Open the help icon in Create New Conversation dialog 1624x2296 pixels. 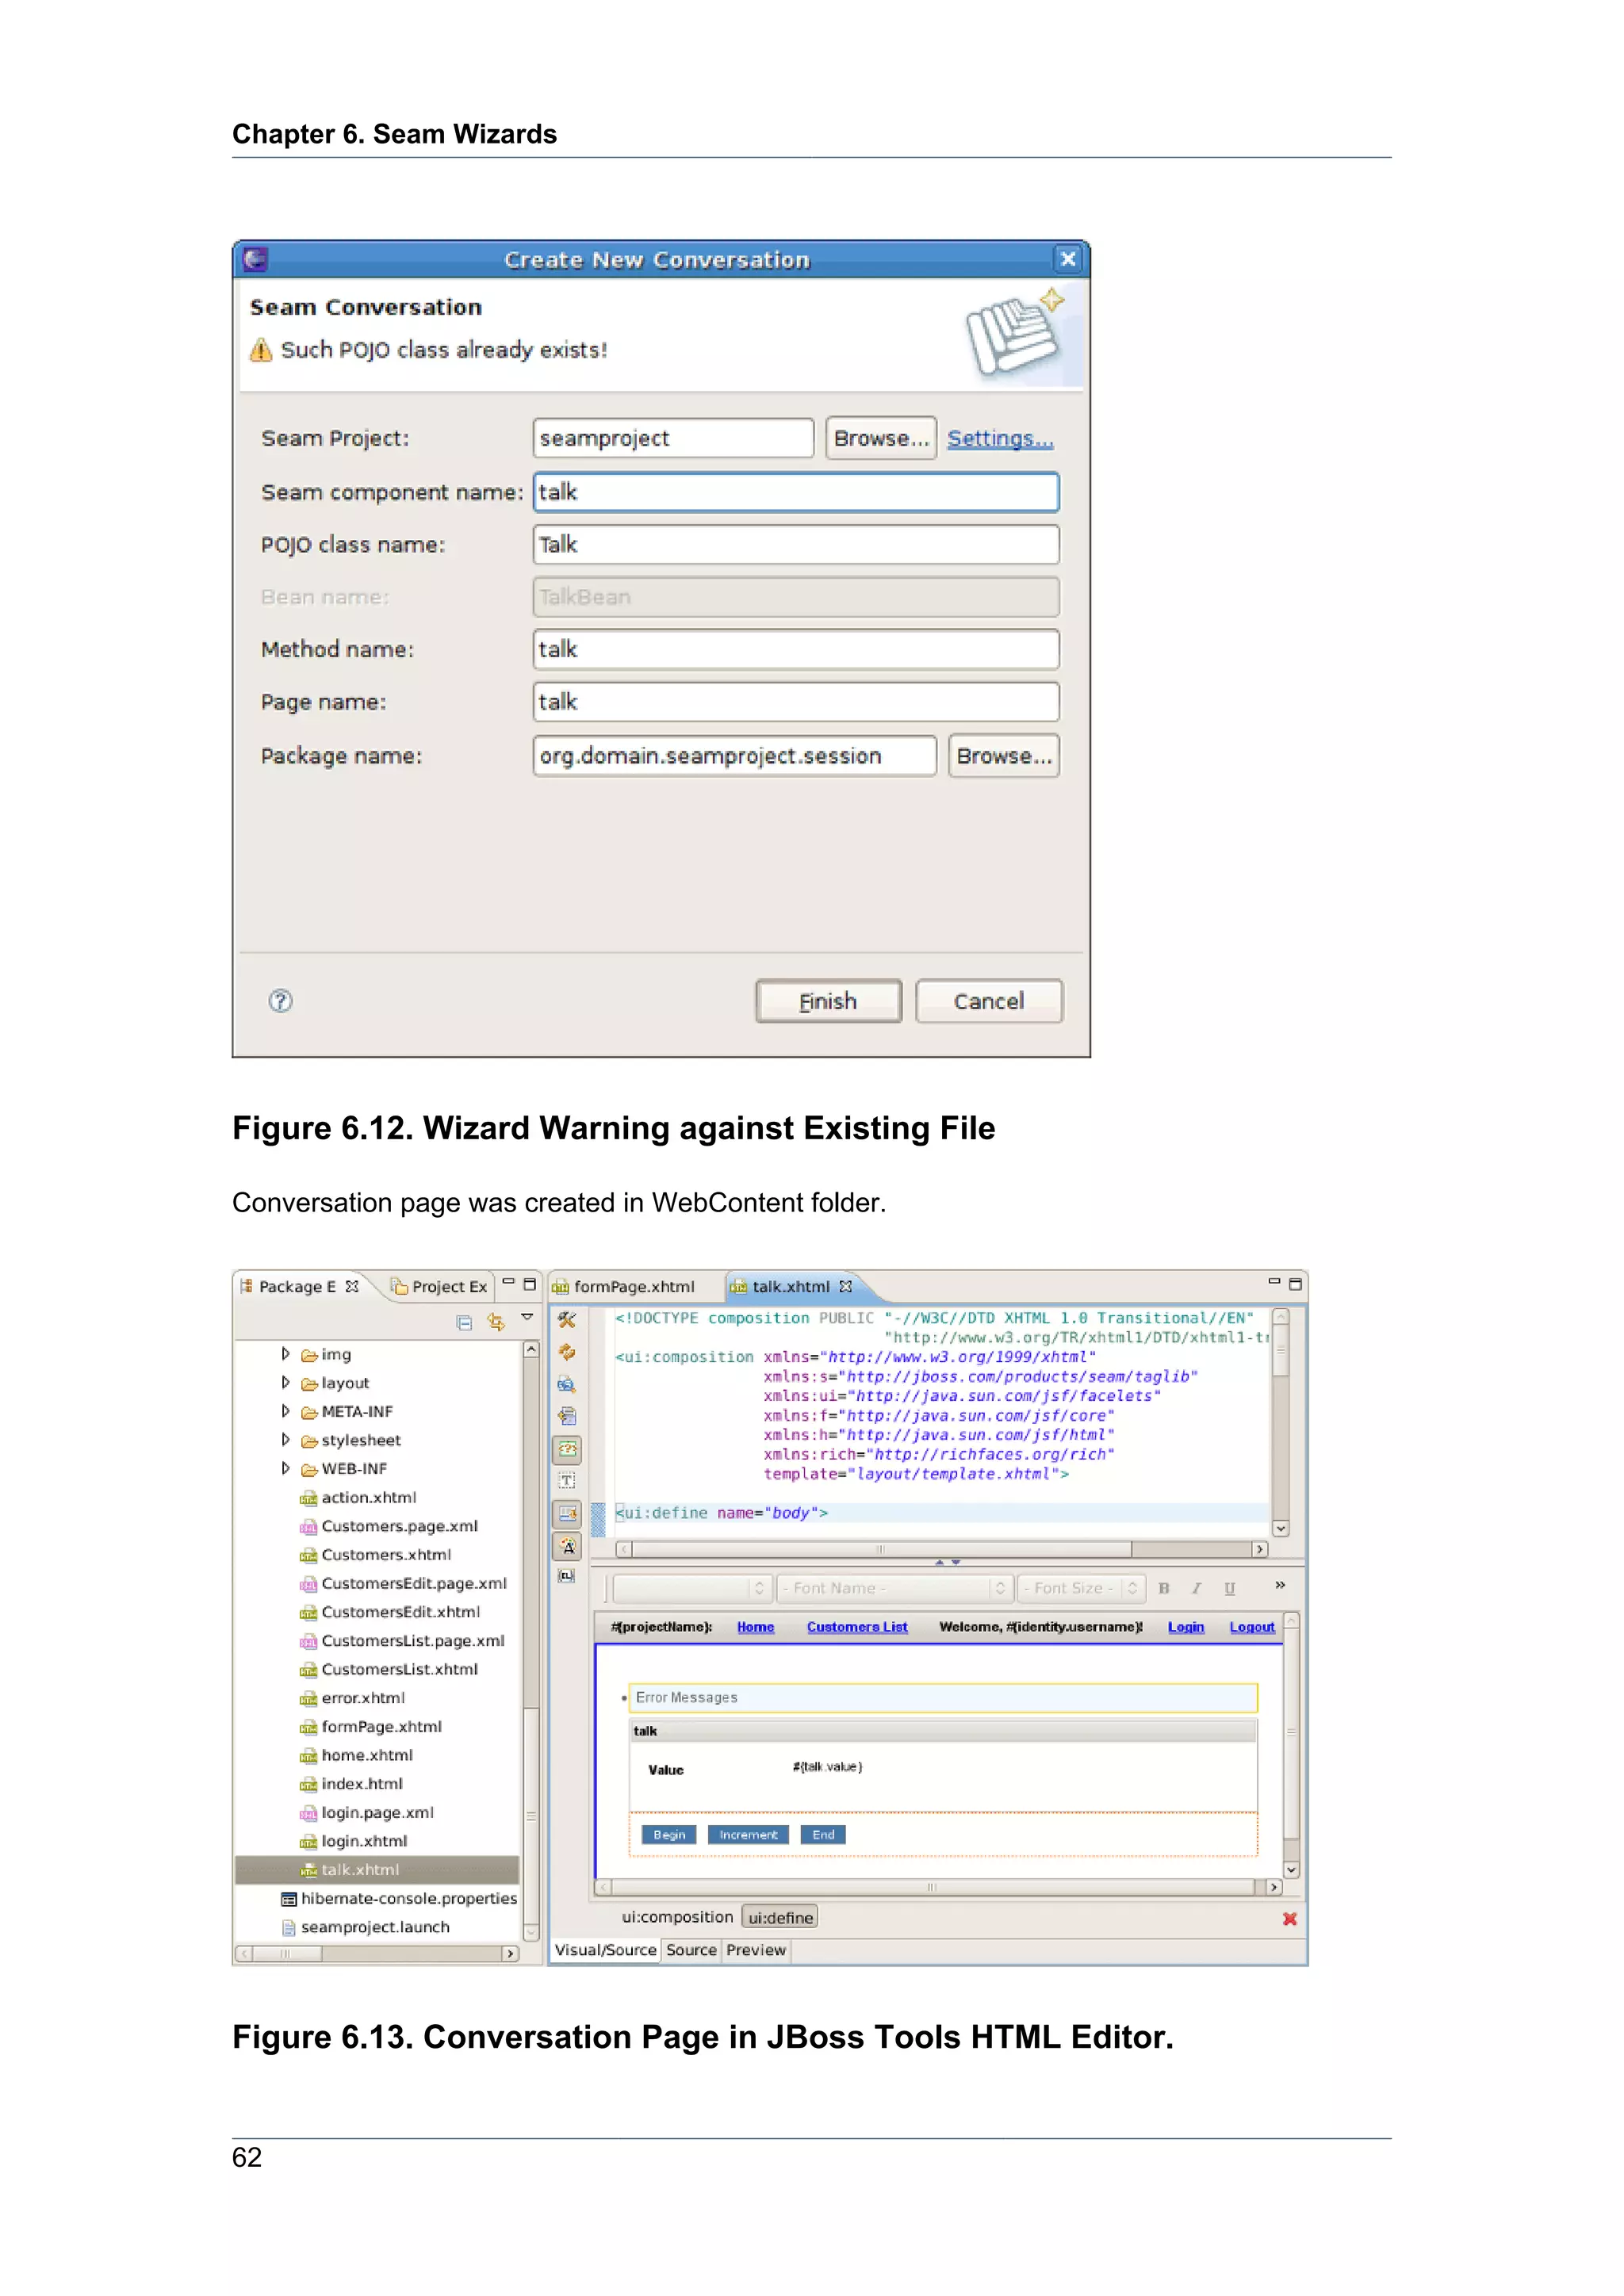[281, 1001]
